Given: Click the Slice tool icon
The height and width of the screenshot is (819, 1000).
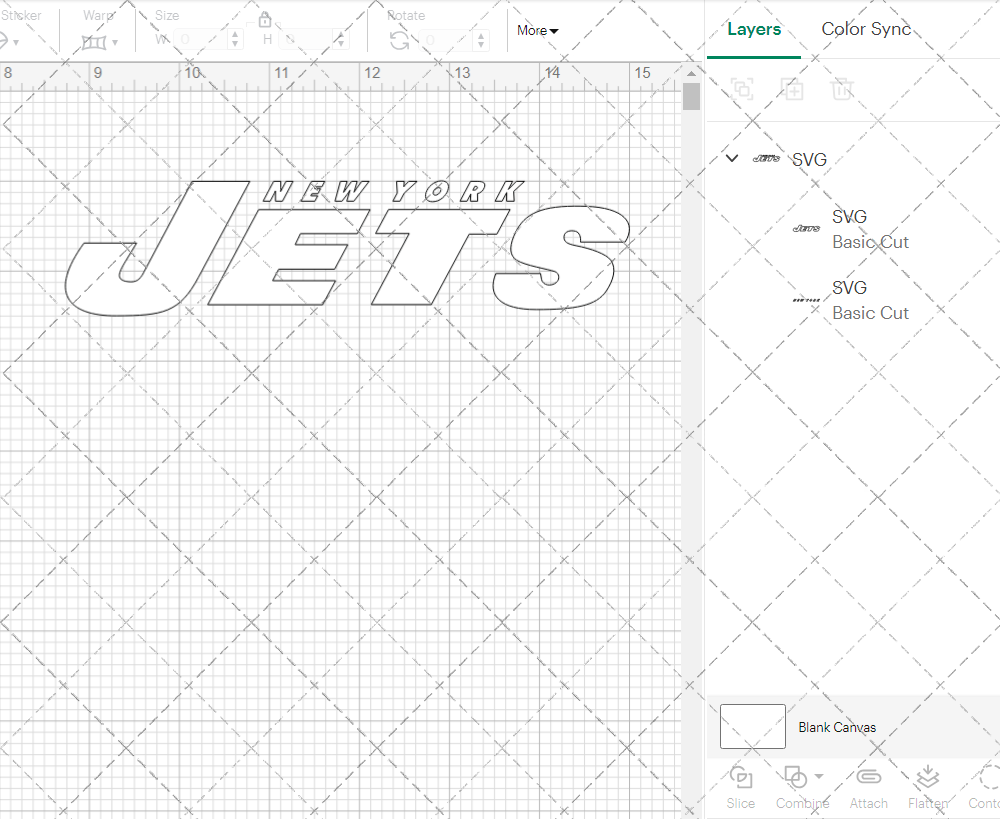Looking at the screenshot, I should click(x=741, y=778).
